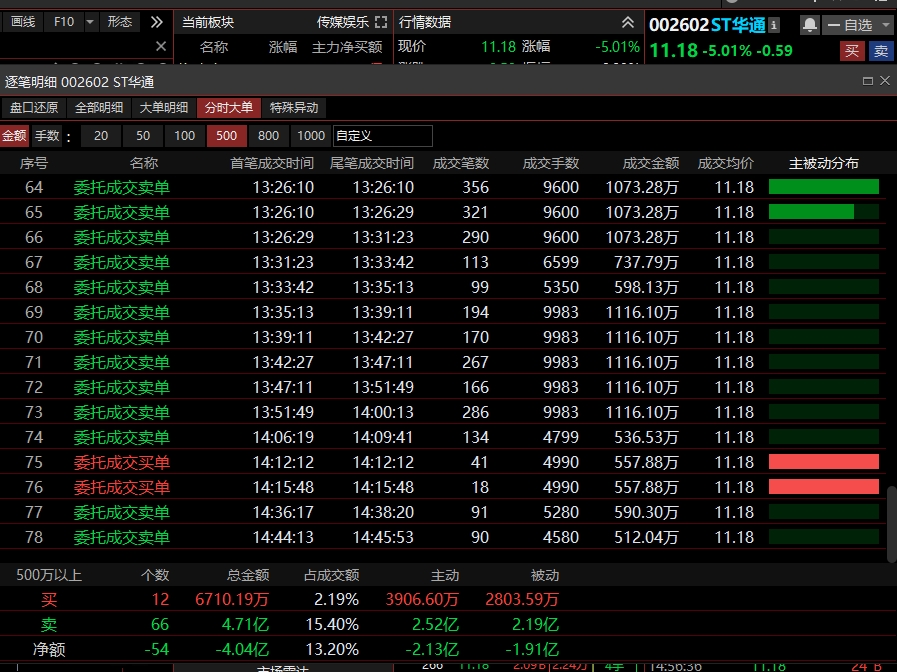Open the 自选 dropdown arrow
The height and width of the screenshot is (672, 897).
click(886, 25)
